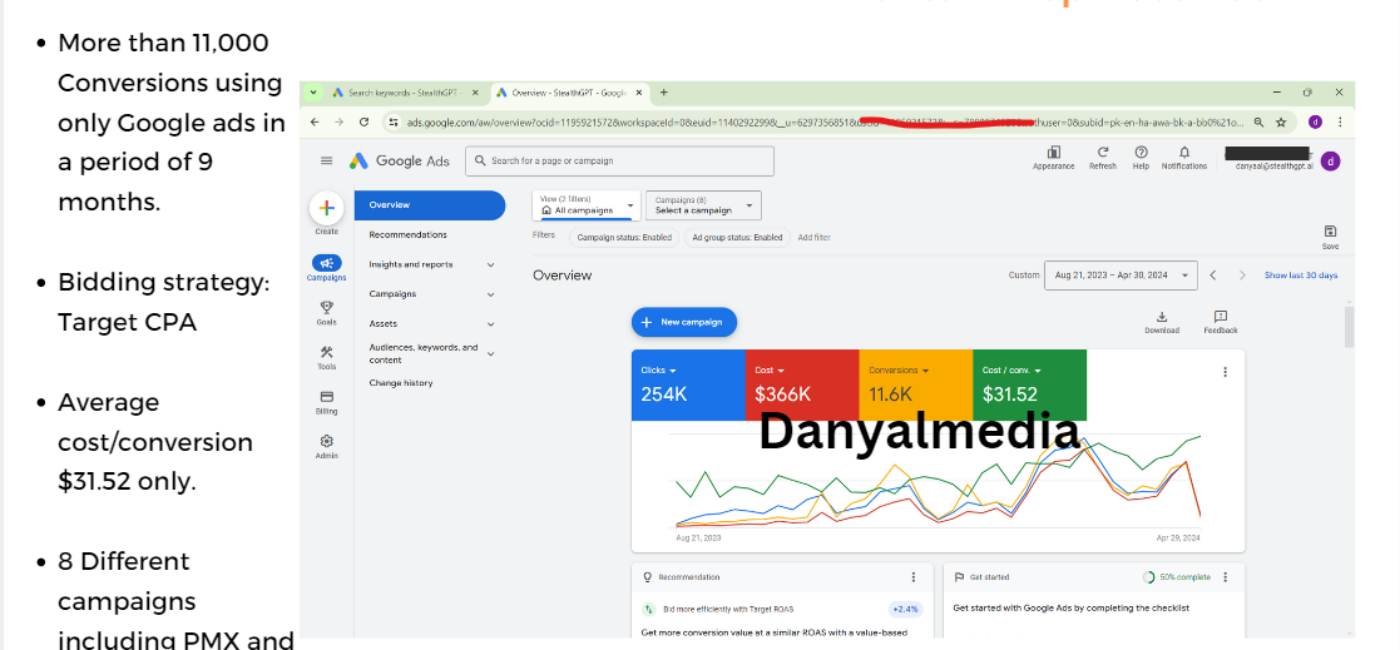Open the custom date range dropdown
Screen dimensions: 1400x650
(x=1120, y=275)
